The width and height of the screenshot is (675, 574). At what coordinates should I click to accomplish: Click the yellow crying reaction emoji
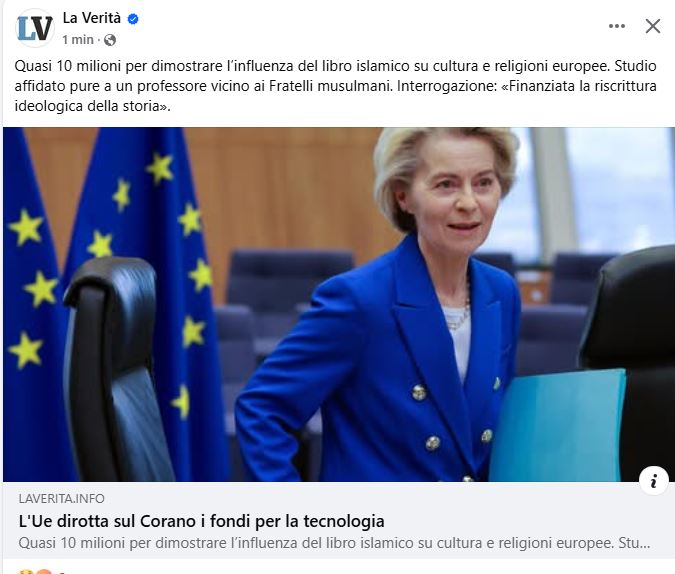click(25, 571)
